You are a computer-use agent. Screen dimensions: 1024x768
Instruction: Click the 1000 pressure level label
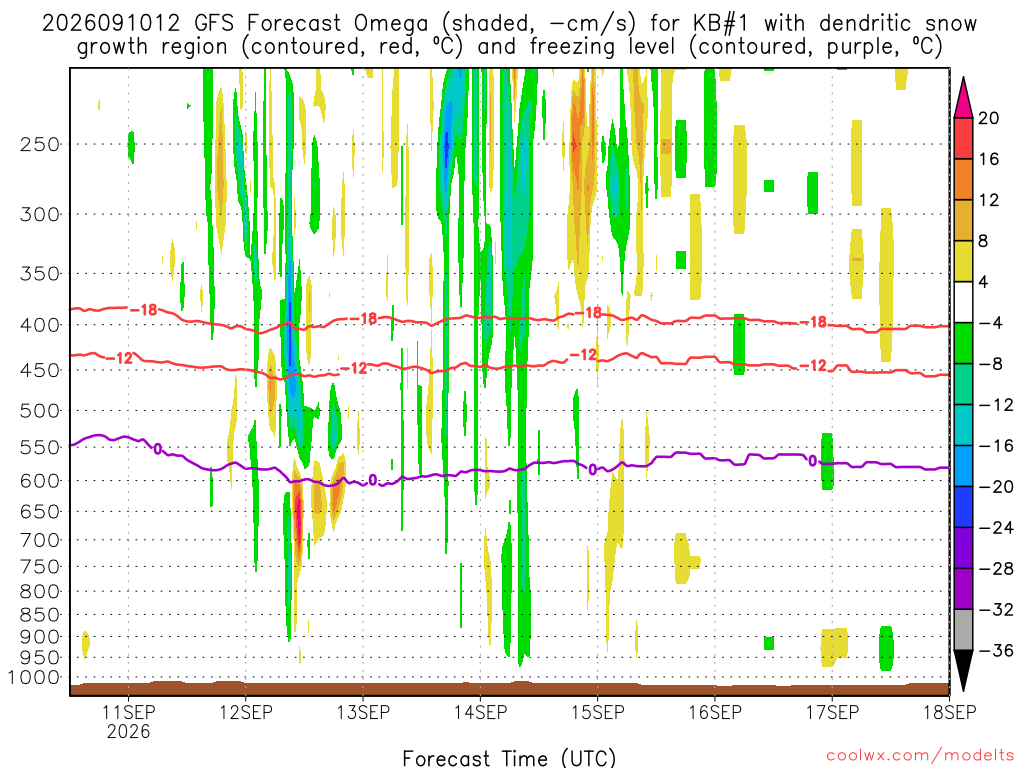coord(34,677)
